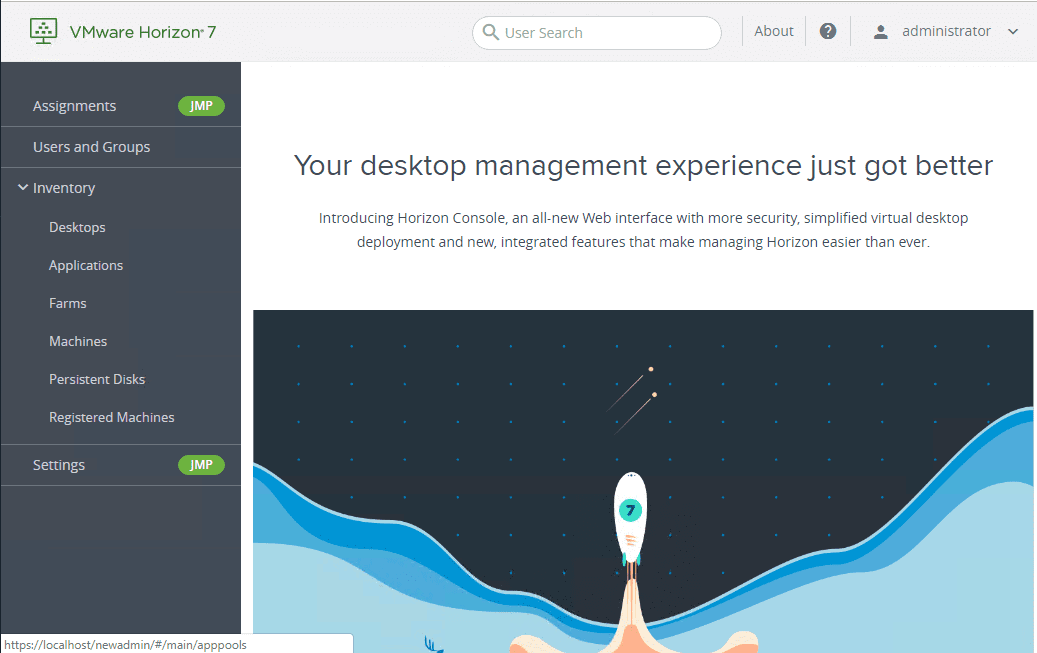Viewport: 1037px width, 653px height.
Task: Click the magnifier icon in User Search
Action: pyautogui.click(x=489, y=32)
